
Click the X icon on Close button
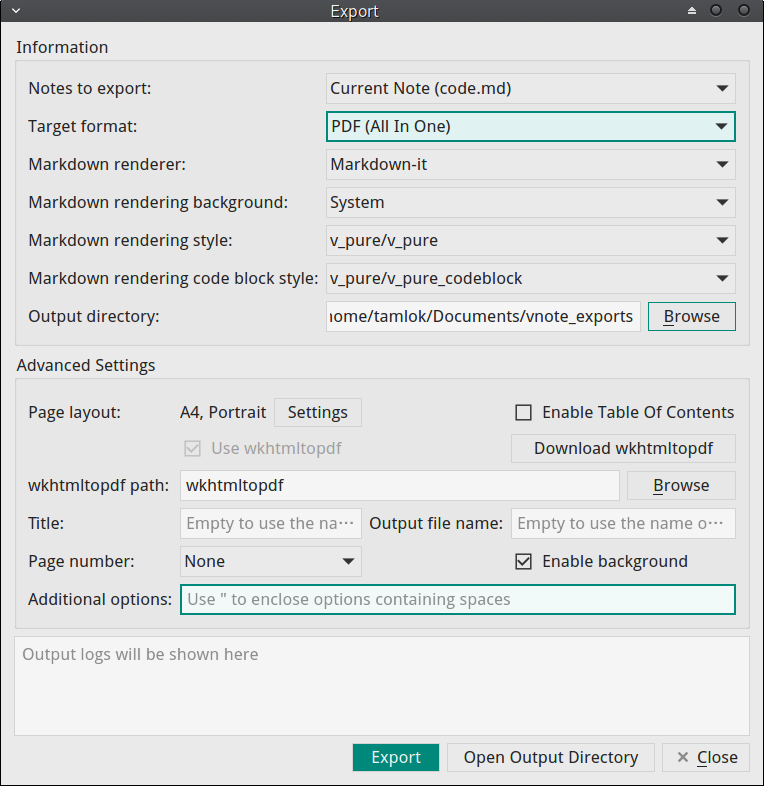(682, 757)
